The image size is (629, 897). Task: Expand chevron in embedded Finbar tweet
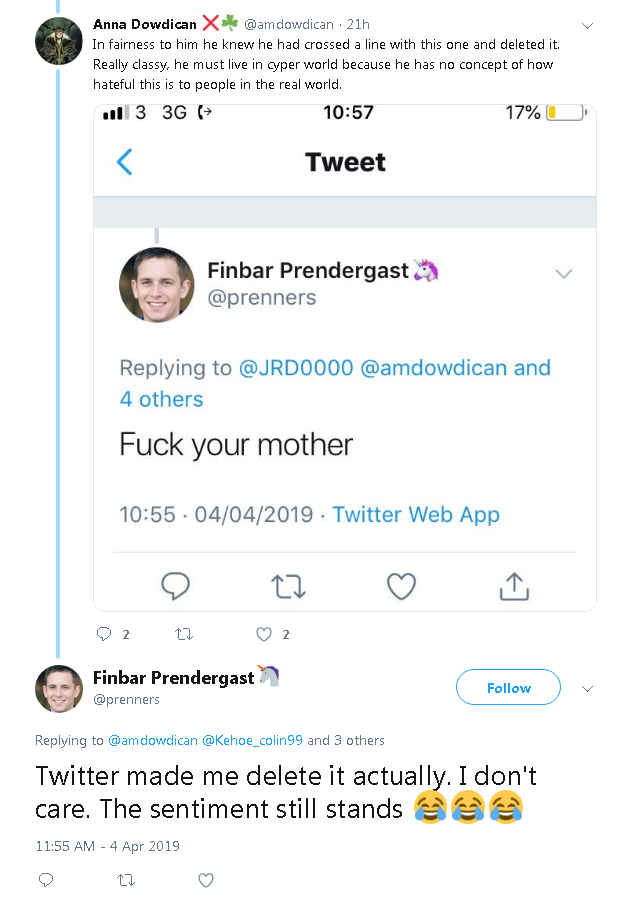coord(564,274)
